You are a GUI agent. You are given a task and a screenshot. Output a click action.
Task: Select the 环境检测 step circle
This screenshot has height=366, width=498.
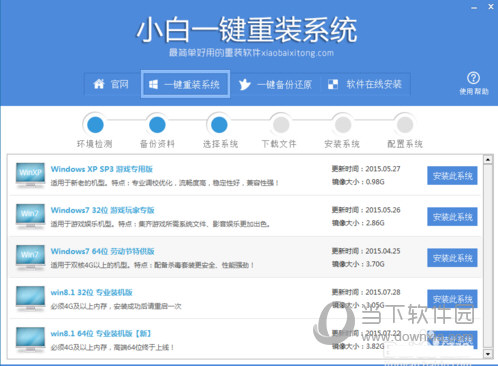(x=95, y=125)
